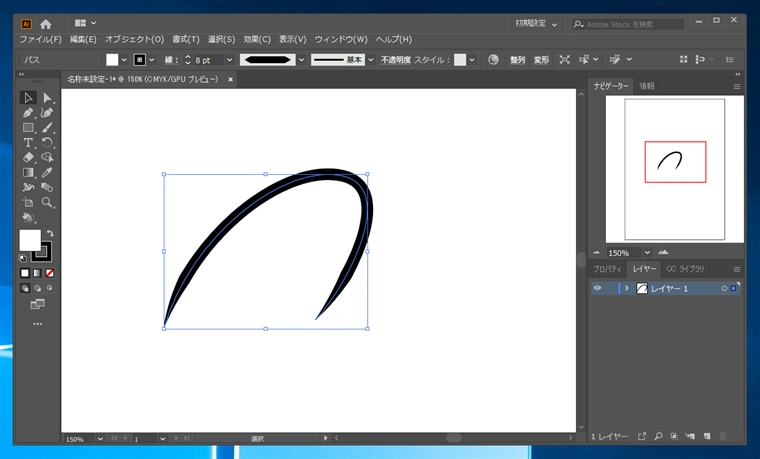Set paint mode to None
The image size is (760, 459).
(x=49, y=273)
